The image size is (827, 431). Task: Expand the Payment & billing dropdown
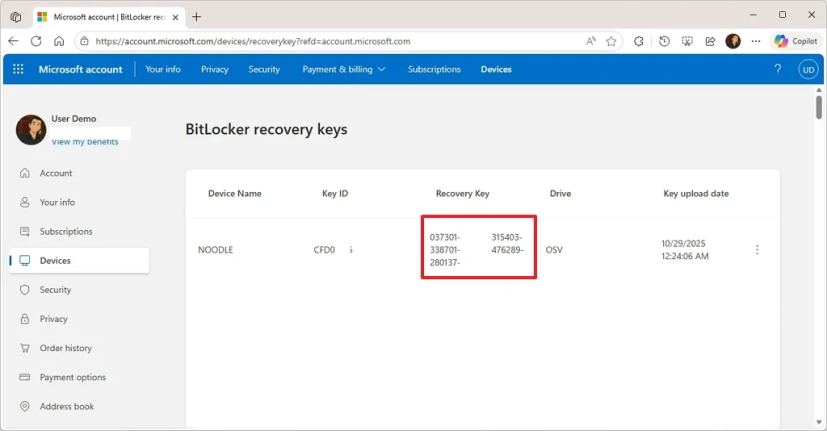click(344, 69)
